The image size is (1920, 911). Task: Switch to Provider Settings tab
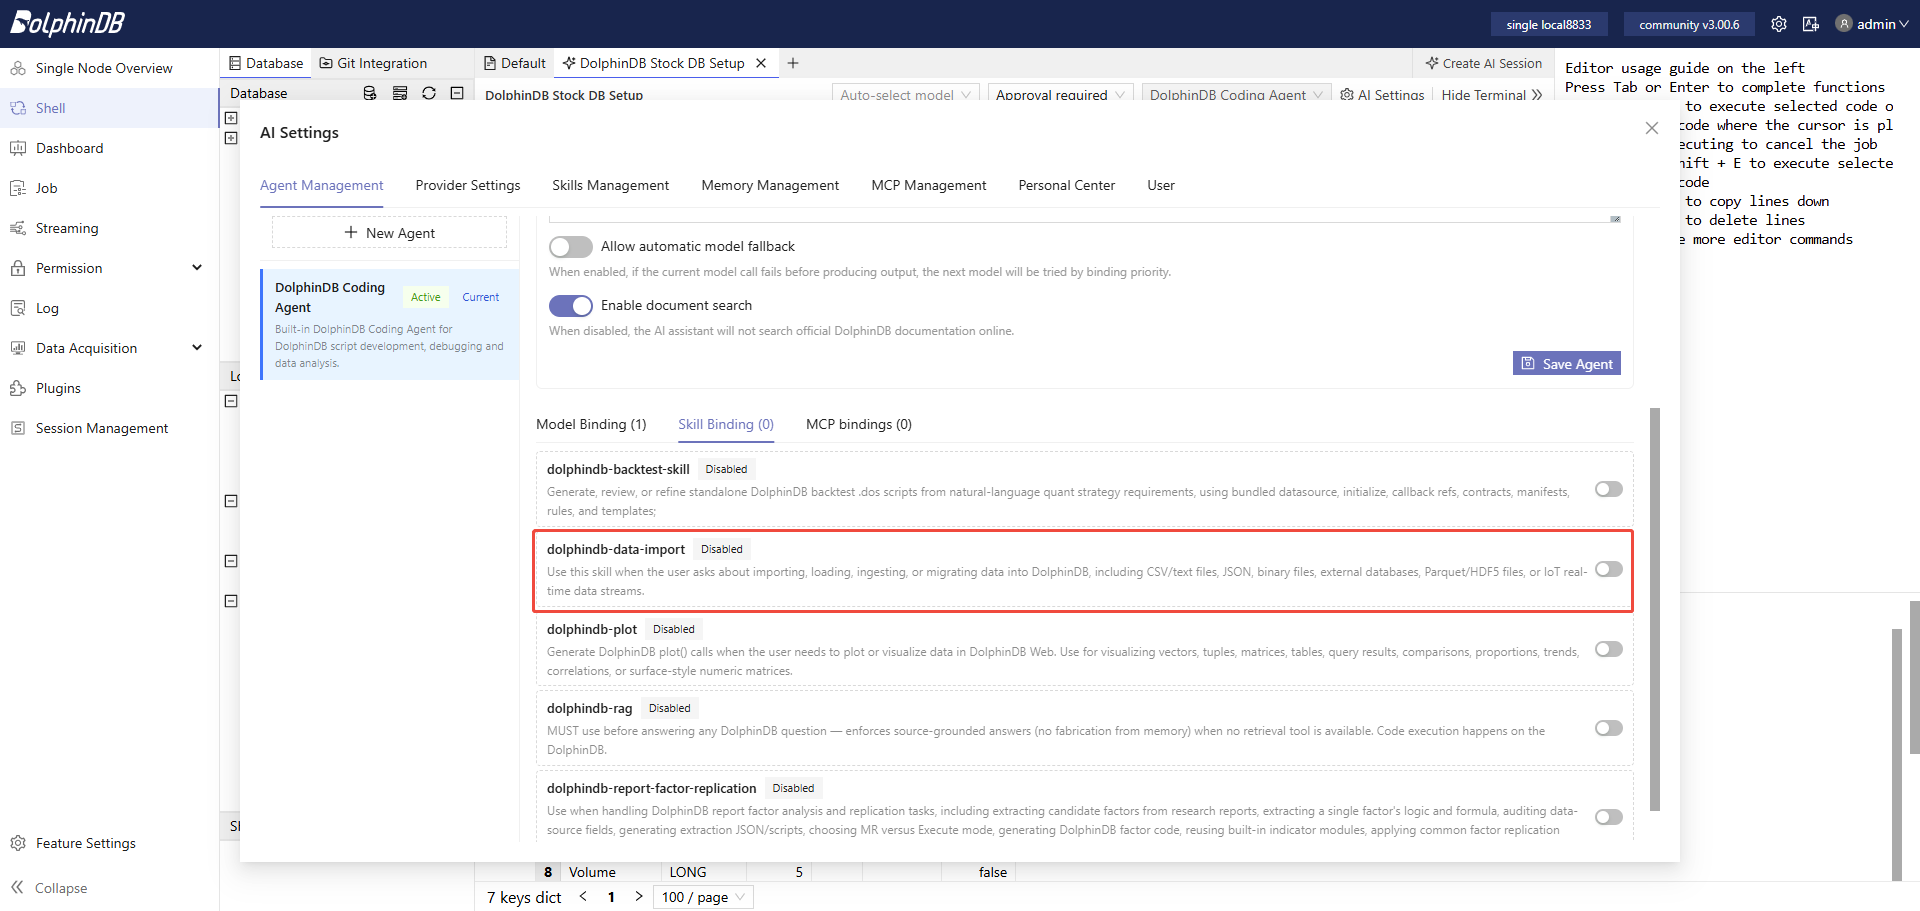pyautogui.click(x=468, y=185)
